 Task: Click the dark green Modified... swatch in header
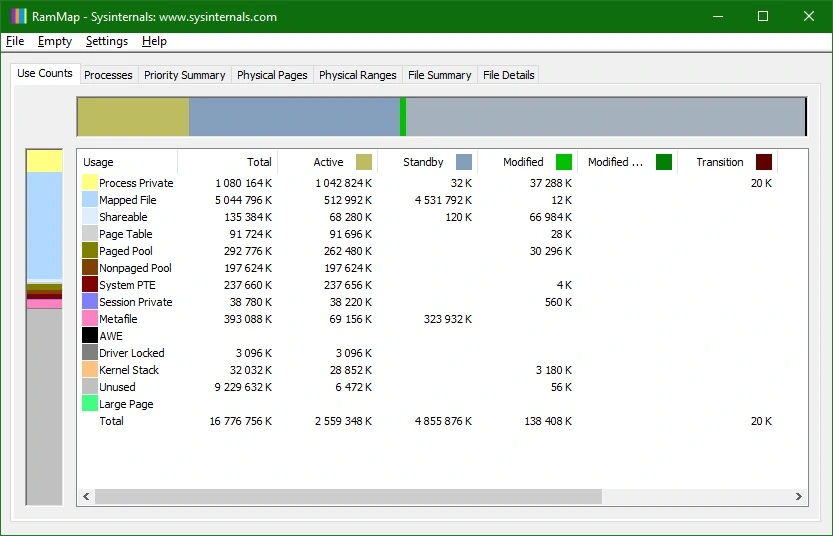[664, 162]
